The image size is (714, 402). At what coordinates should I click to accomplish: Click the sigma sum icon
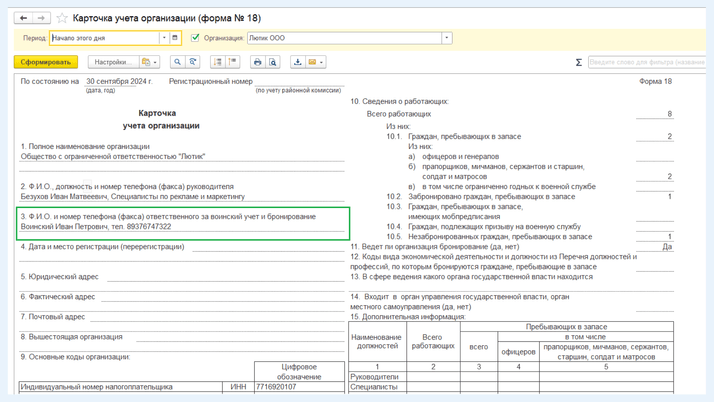578,62
